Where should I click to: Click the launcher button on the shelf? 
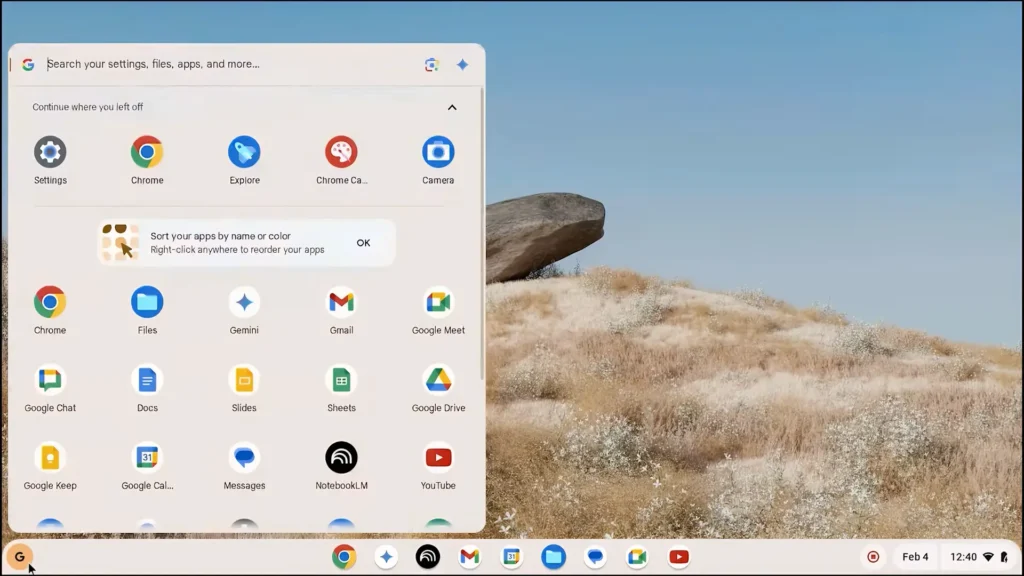tap(20, 557)
